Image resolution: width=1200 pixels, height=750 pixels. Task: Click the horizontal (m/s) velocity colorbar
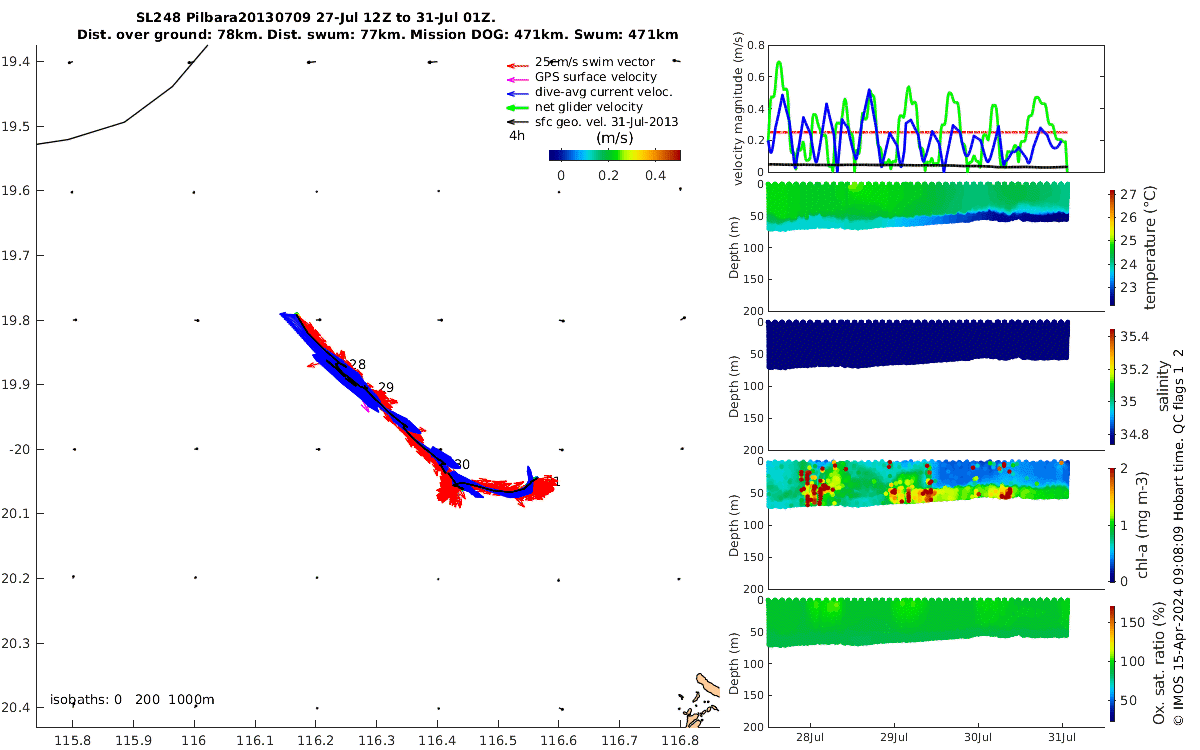tap(615, 155)
